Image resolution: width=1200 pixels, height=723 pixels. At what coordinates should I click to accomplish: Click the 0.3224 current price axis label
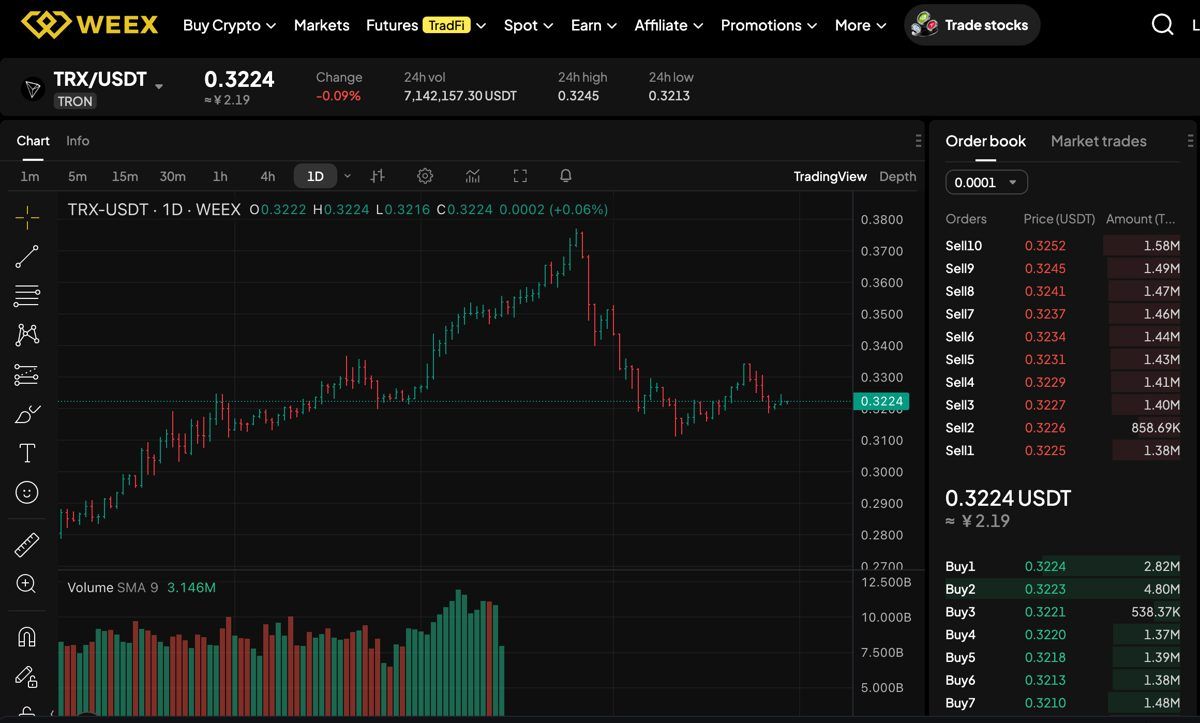[881, 402]
